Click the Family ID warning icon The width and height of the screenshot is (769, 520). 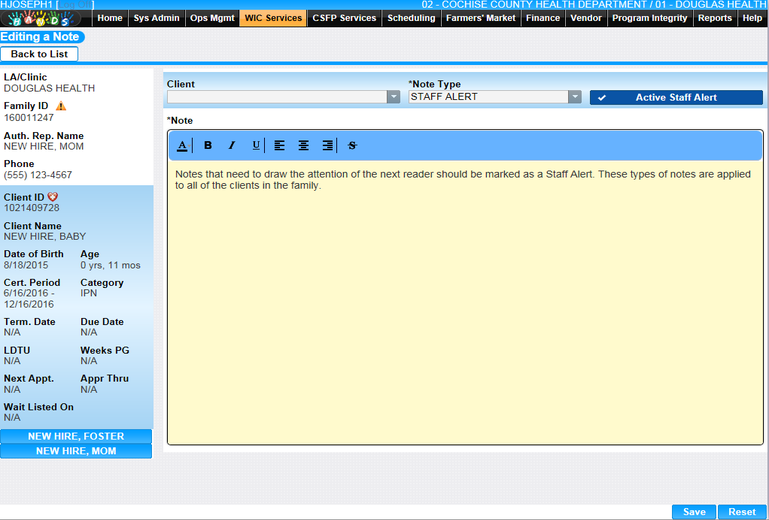coord(61,105)
